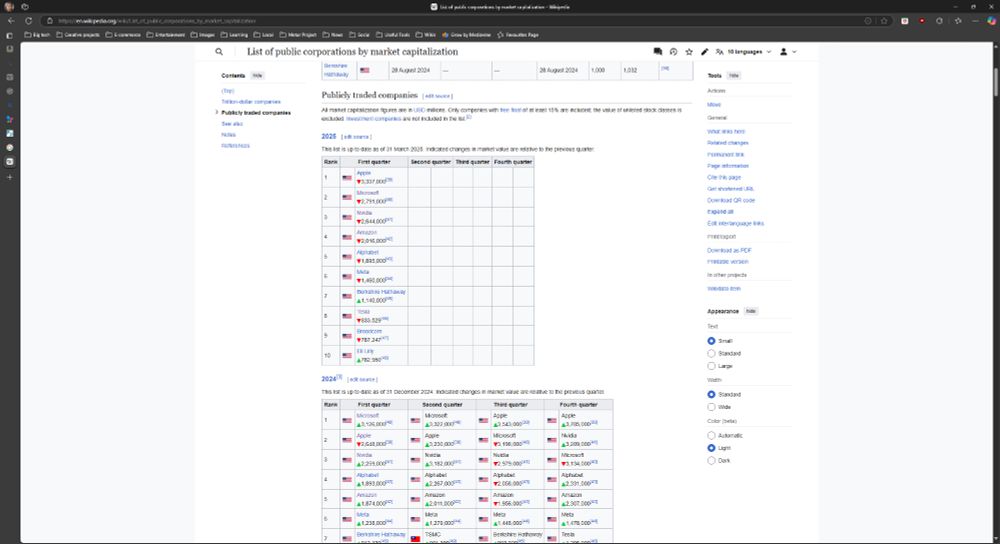The image size is (1000, 544).
Task: Open the Learning bookmarks folder
Action: coord(234,35)
